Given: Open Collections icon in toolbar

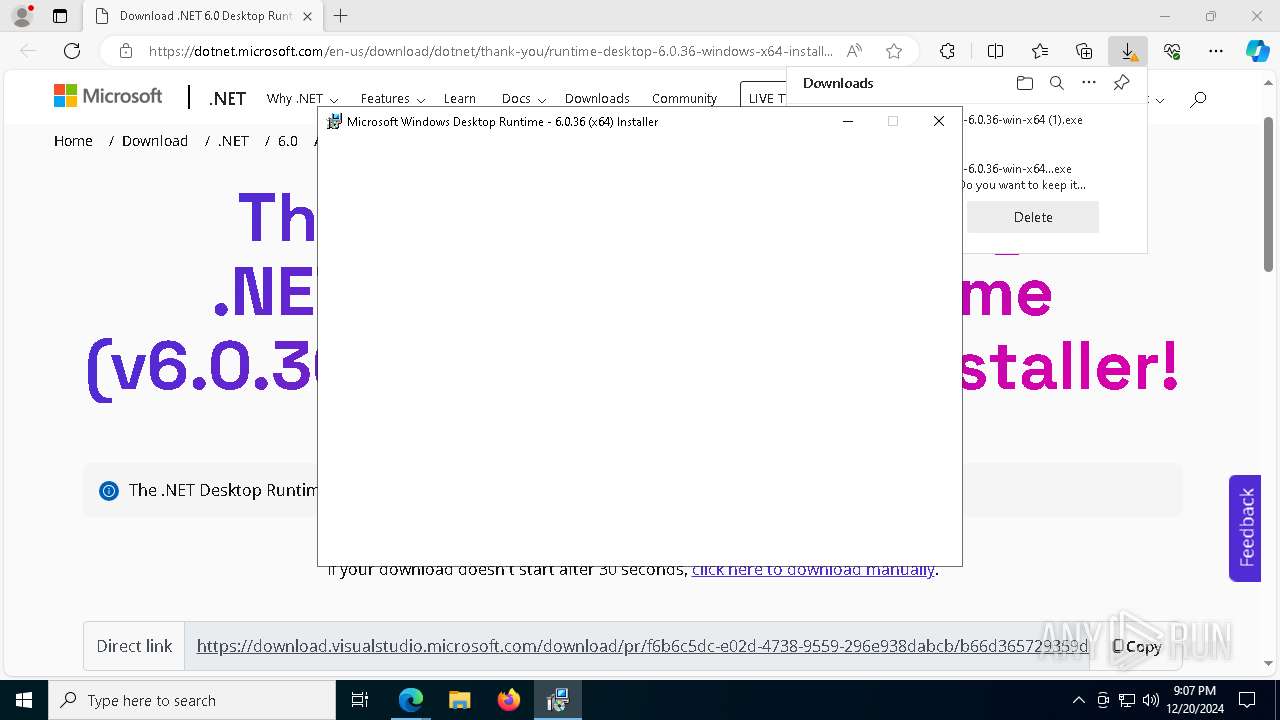Looking at the screenshot, I should click(1084, 51).
